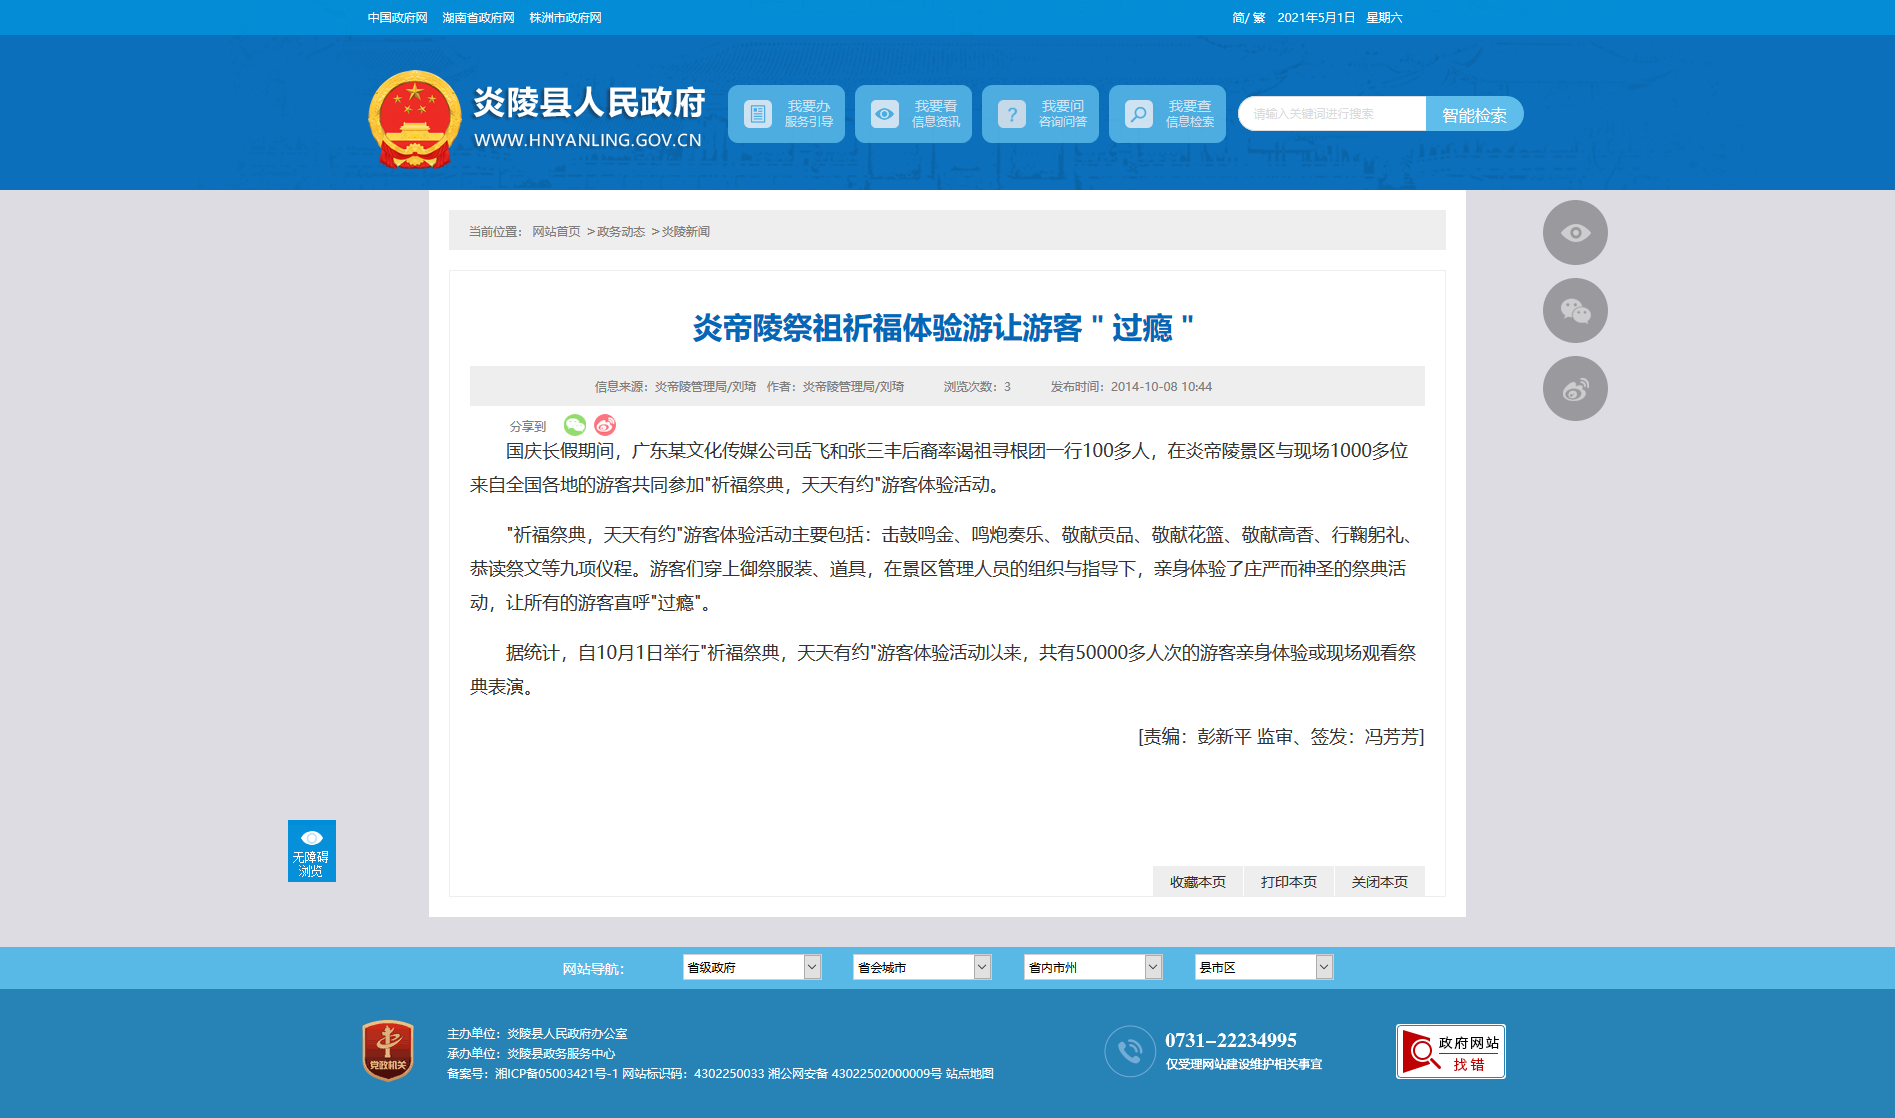Click the 智能检索 search button
The width and height of the screenshot is (1895, 1118).
[x=1474, y=114]
